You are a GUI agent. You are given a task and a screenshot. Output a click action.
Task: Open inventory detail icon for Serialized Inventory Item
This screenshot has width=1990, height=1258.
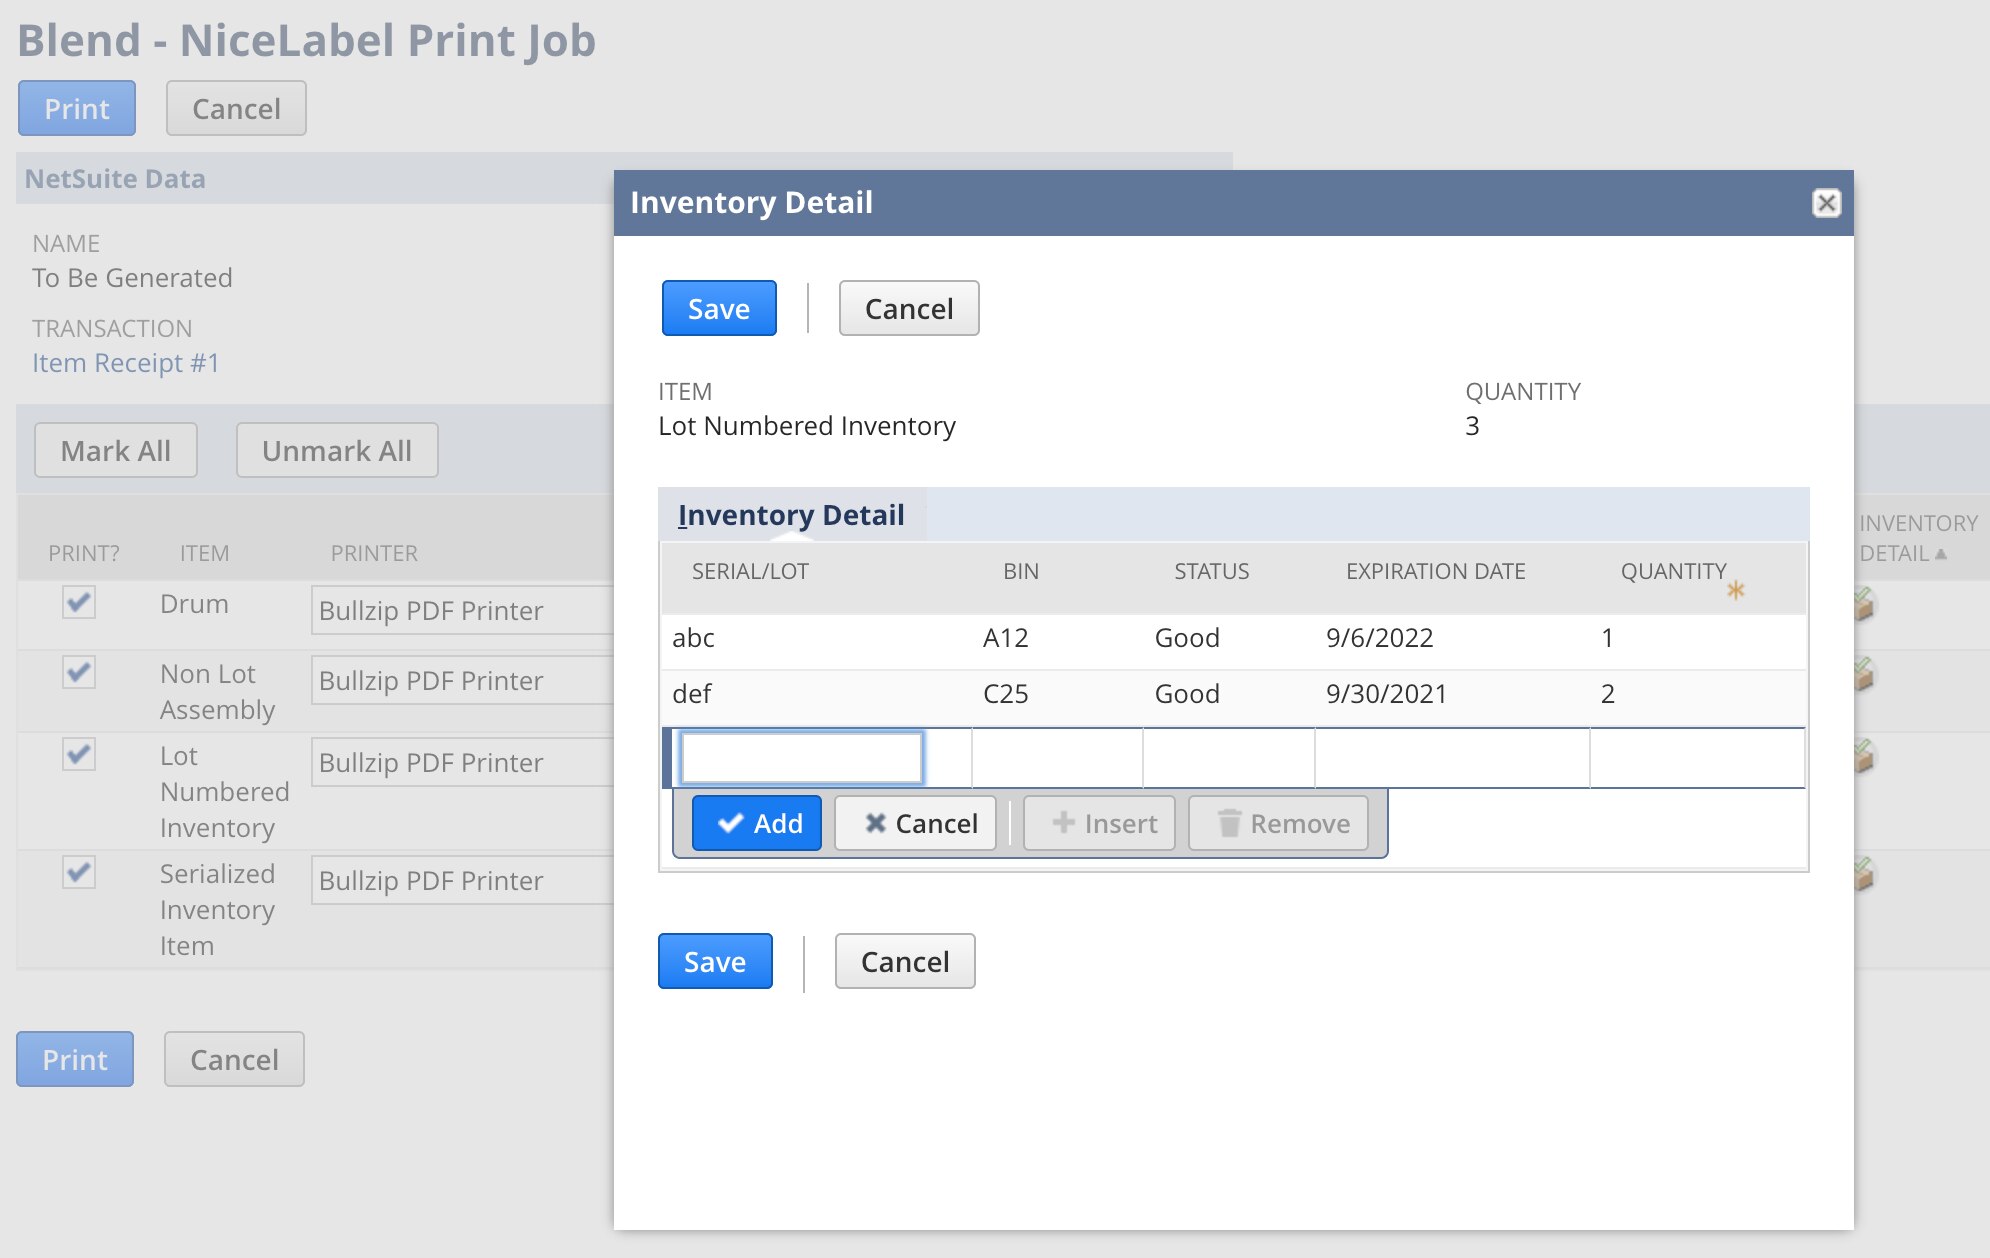pyautogui.click(x=1864, y=874)
